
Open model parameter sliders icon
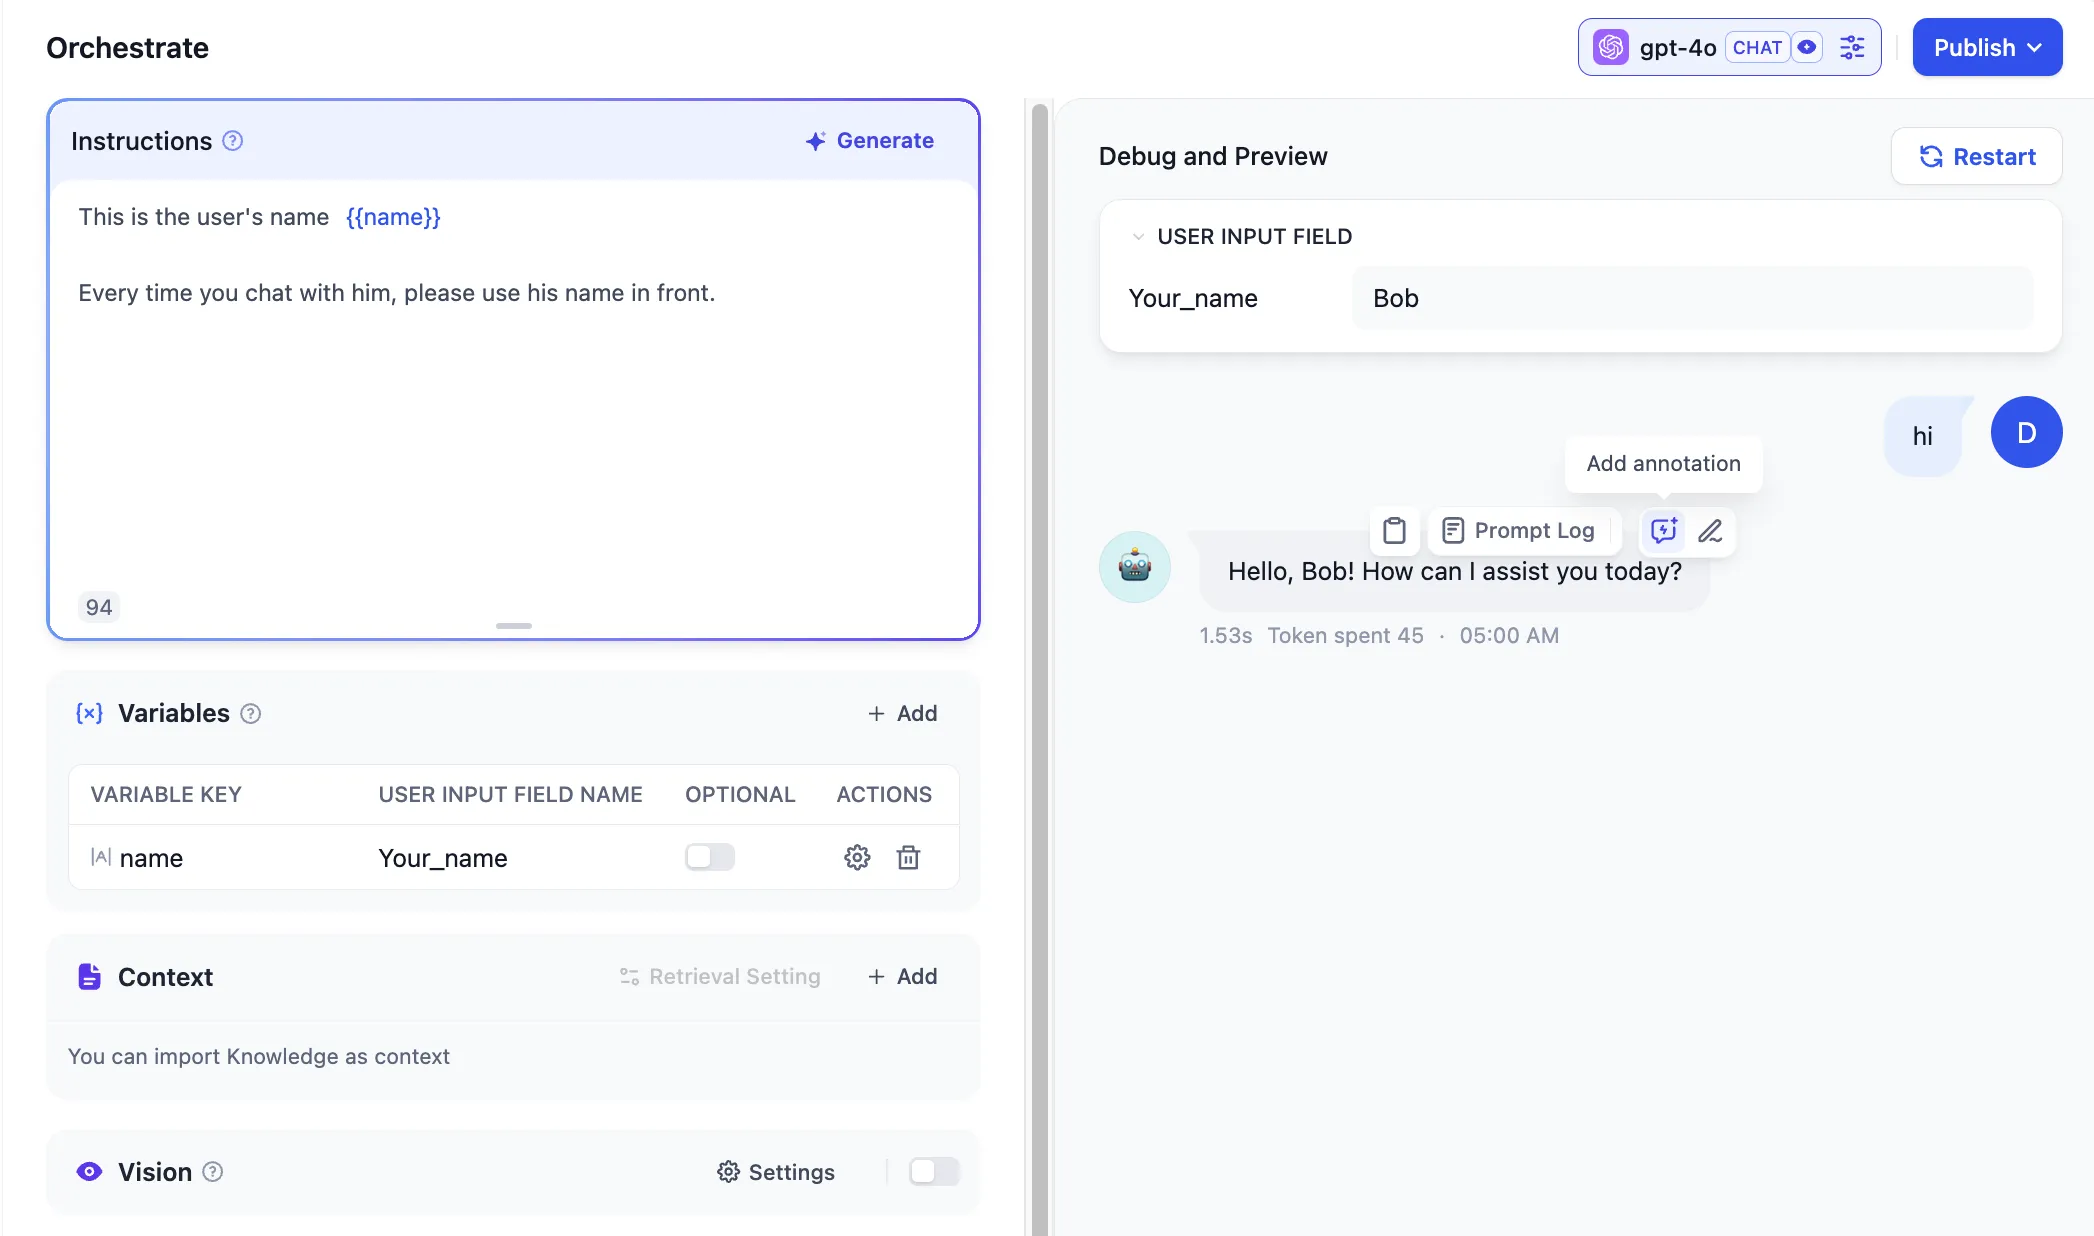coord(1852,48)
